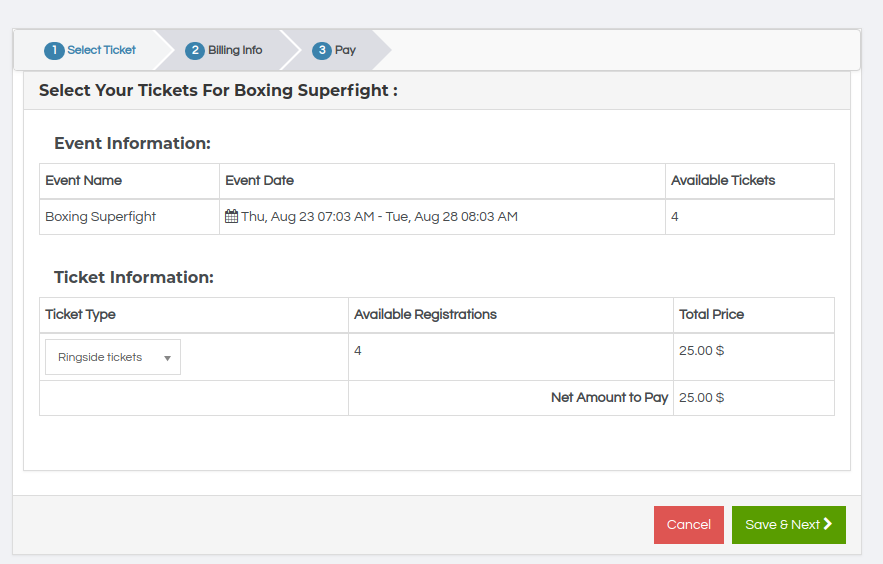
Task: Click the step 2 number badge
Action: 195,50
